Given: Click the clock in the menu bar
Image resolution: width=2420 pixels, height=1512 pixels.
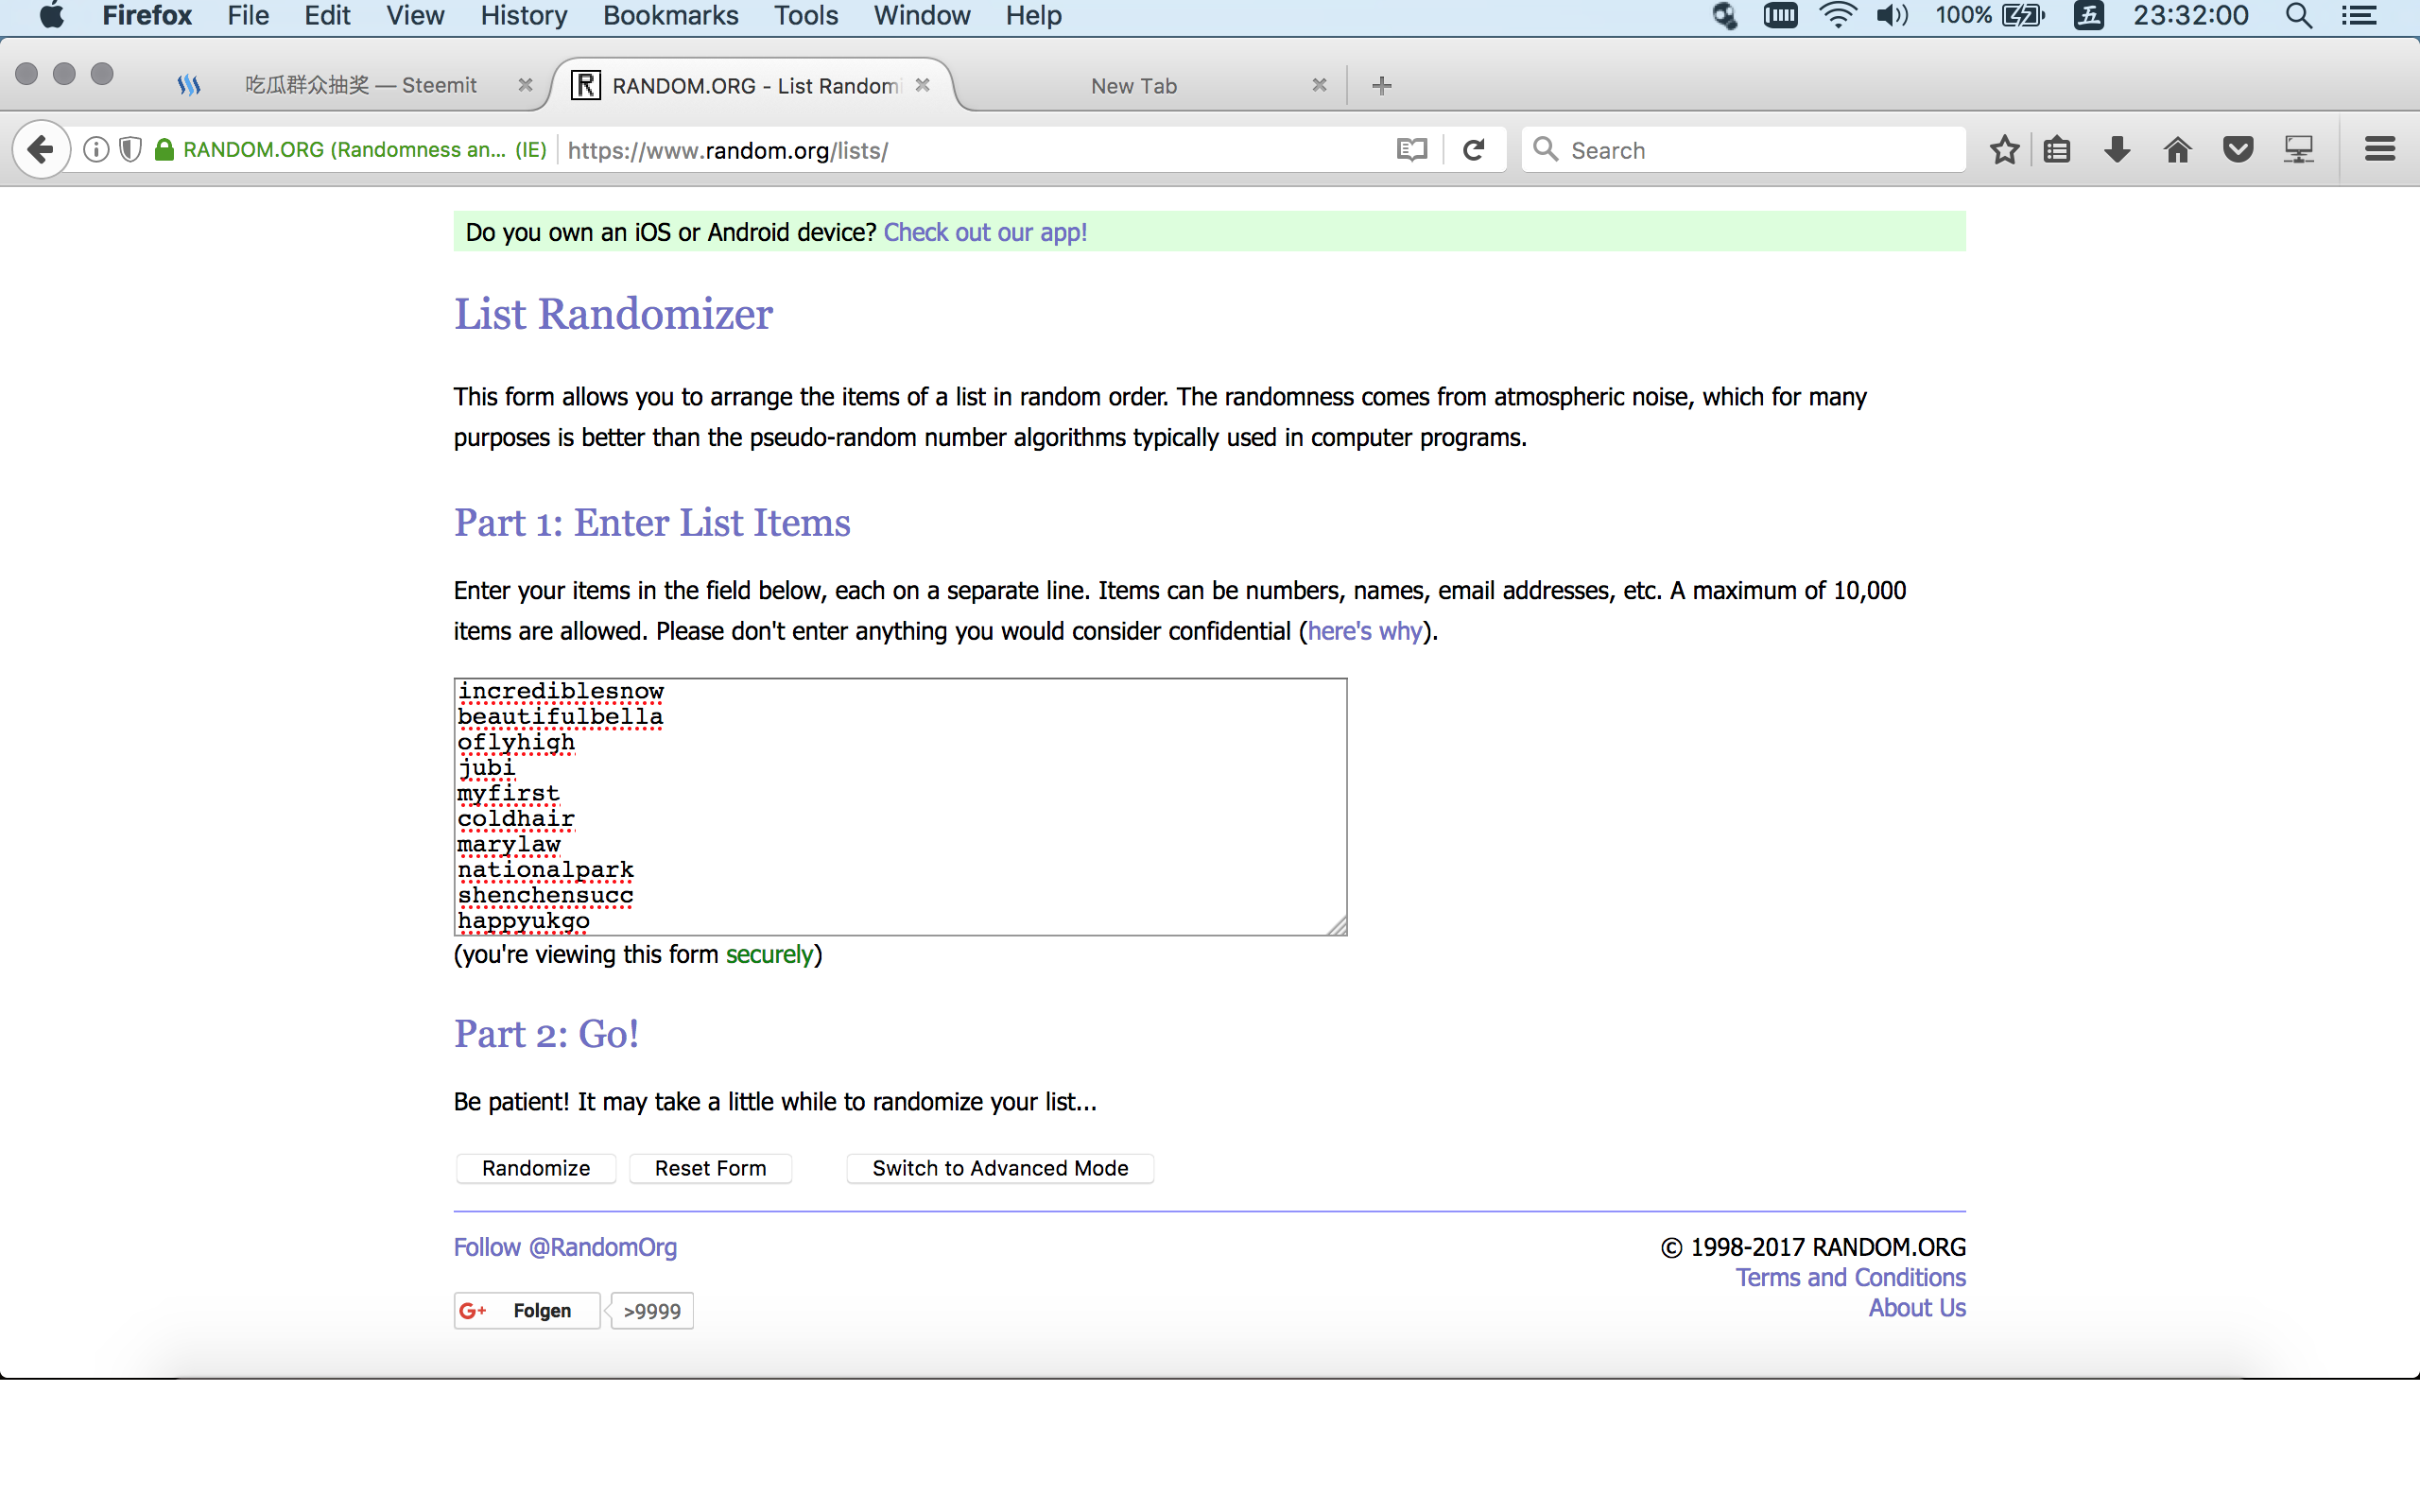Looking at the screenshot, I should click(x=2190, y=16).
